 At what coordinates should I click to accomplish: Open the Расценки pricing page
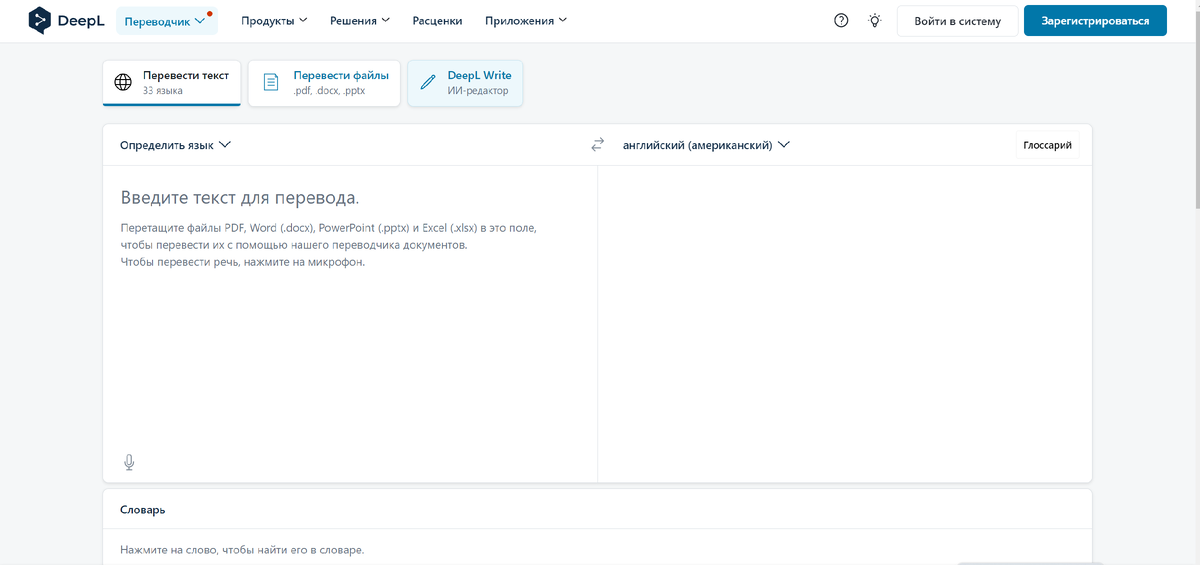point(438,20)
